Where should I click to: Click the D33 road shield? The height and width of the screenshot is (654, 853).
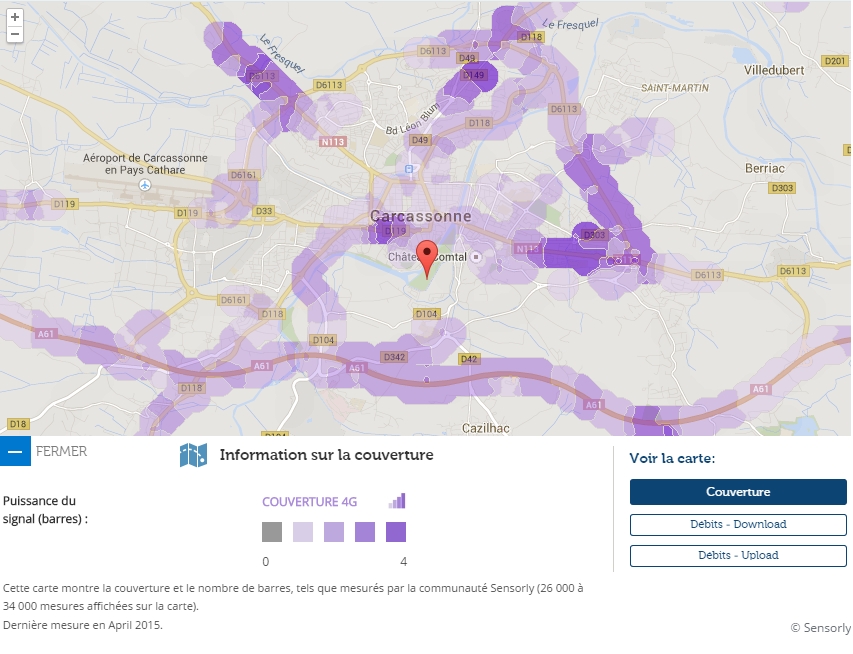(x=264, y=211)
